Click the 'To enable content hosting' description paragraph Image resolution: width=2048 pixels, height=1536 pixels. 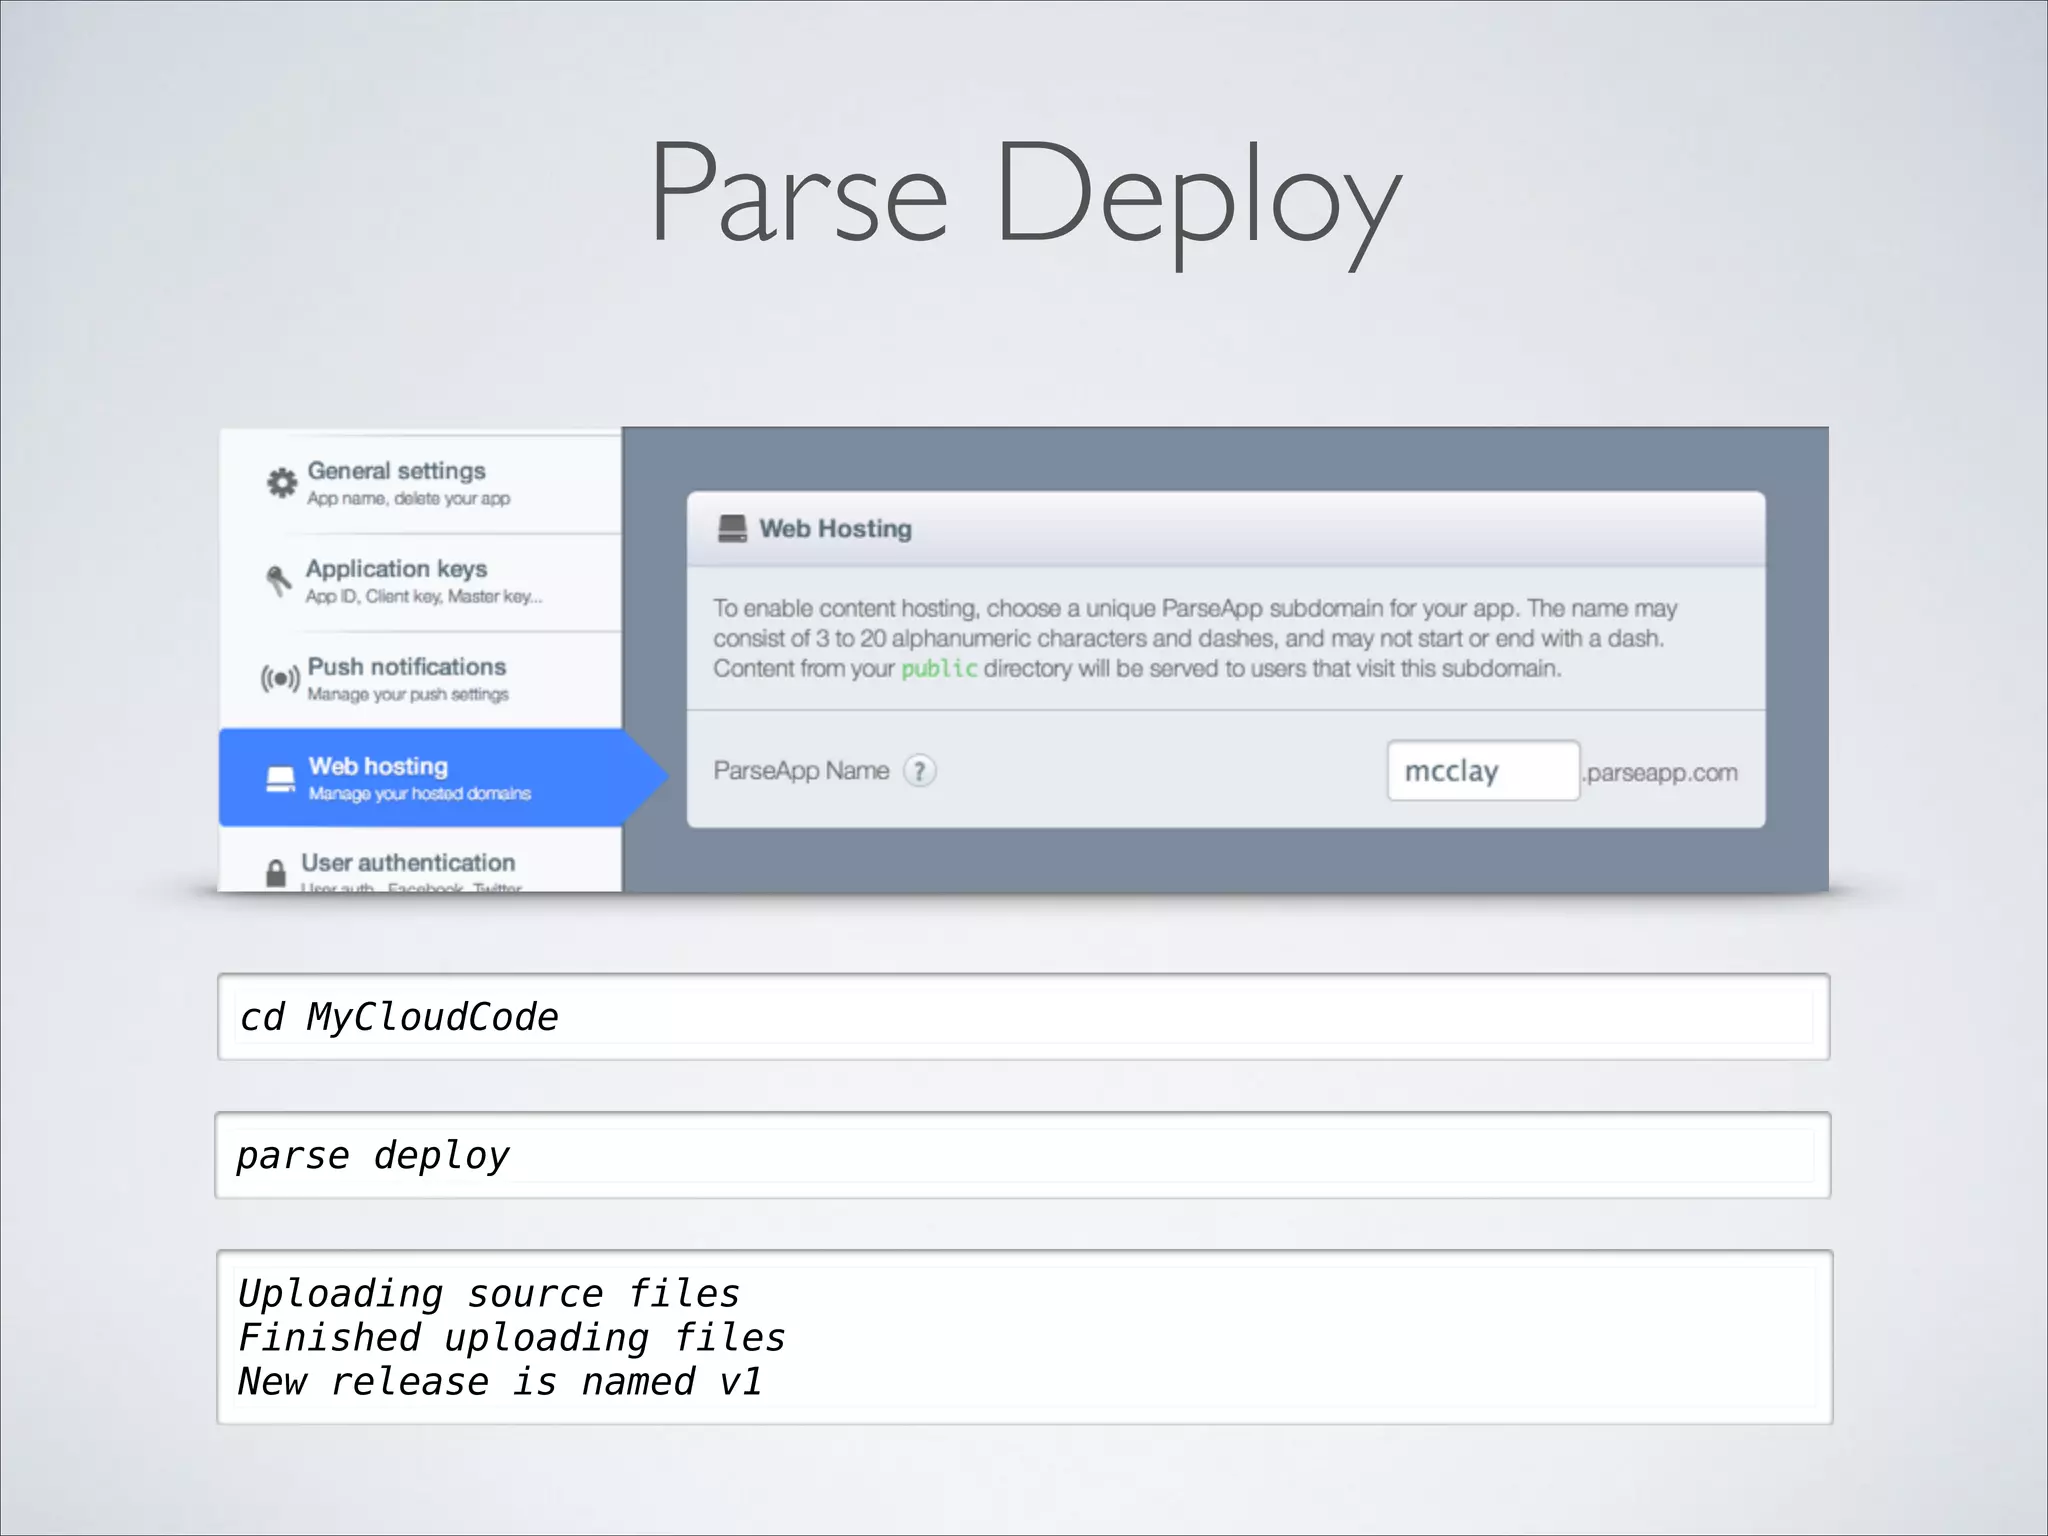coord(1195,638)
